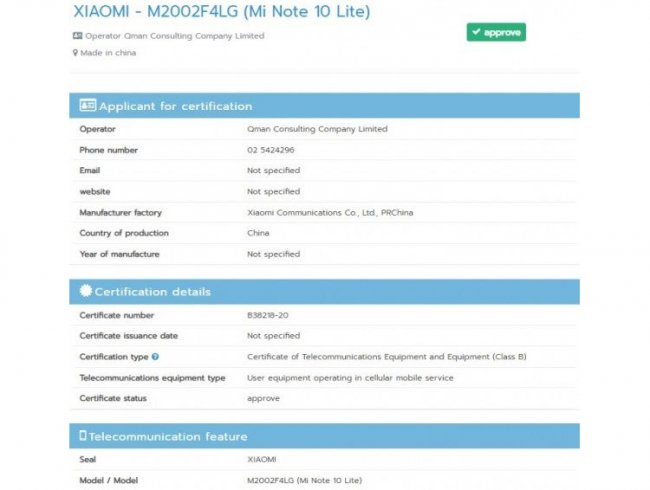Click the location pin icon near Made in china
Viewport: 650px width, 490px height.
point(75,53)
